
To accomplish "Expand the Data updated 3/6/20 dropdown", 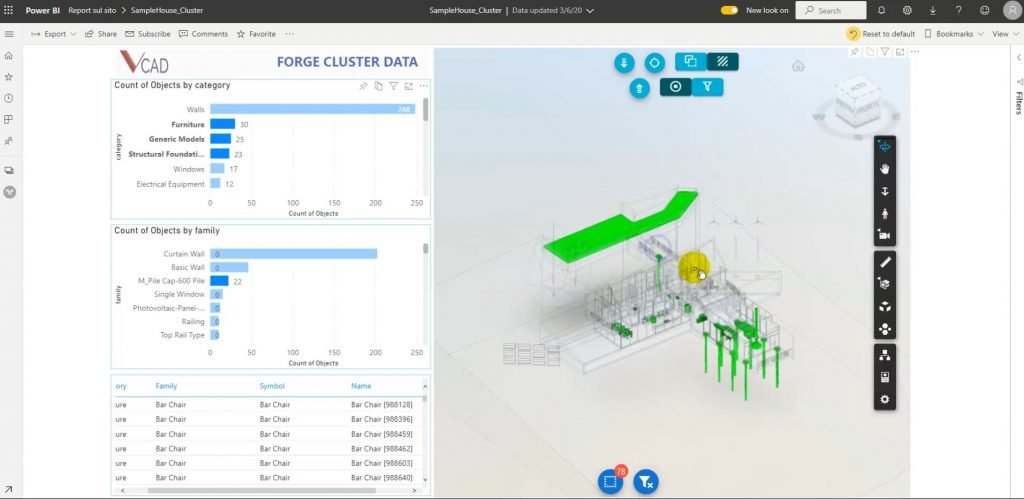I will tap(552, 10).
